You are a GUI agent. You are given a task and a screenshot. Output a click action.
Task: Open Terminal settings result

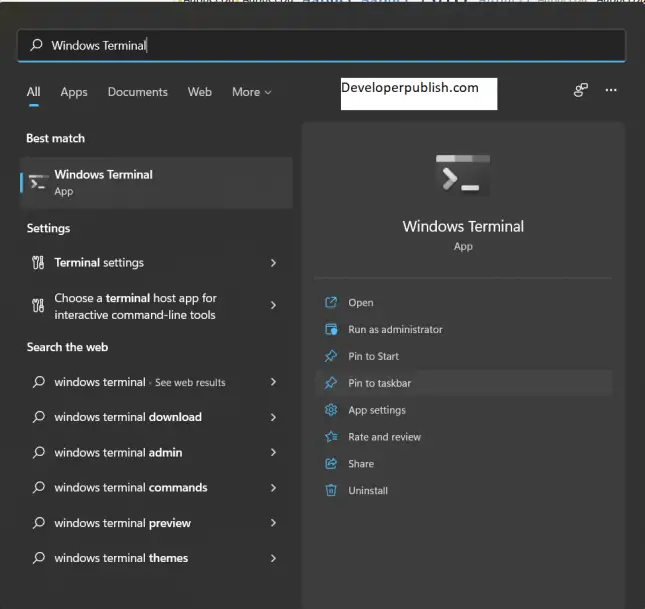[155, 263]
